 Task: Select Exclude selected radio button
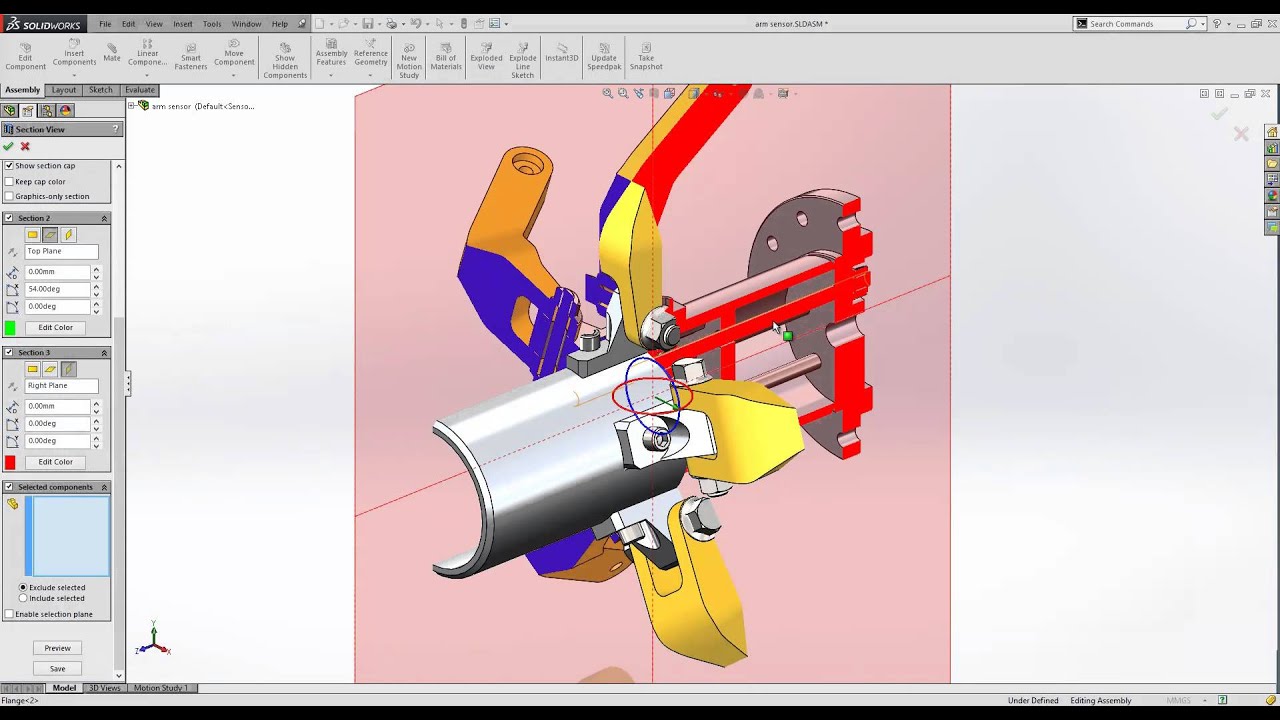pyautogui.click(x=23, y=588)
